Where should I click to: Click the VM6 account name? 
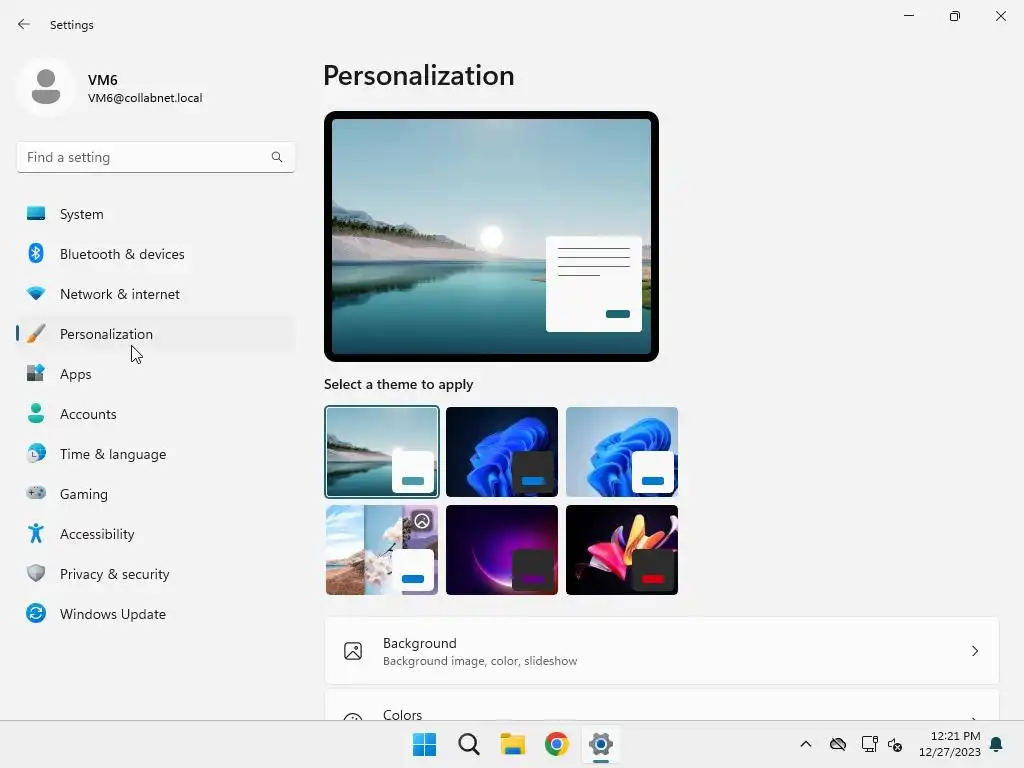(x=103, y=80)
